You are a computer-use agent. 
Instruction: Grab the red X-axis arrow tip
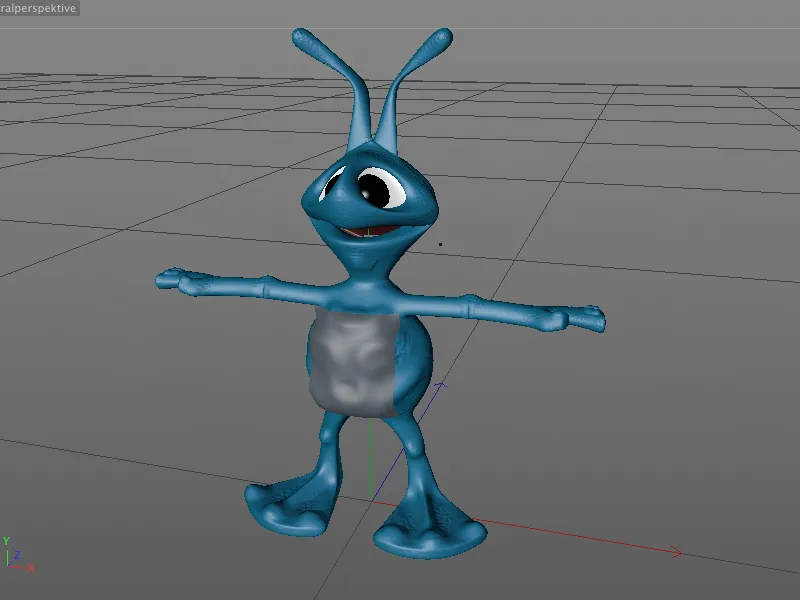click(677, 552)
